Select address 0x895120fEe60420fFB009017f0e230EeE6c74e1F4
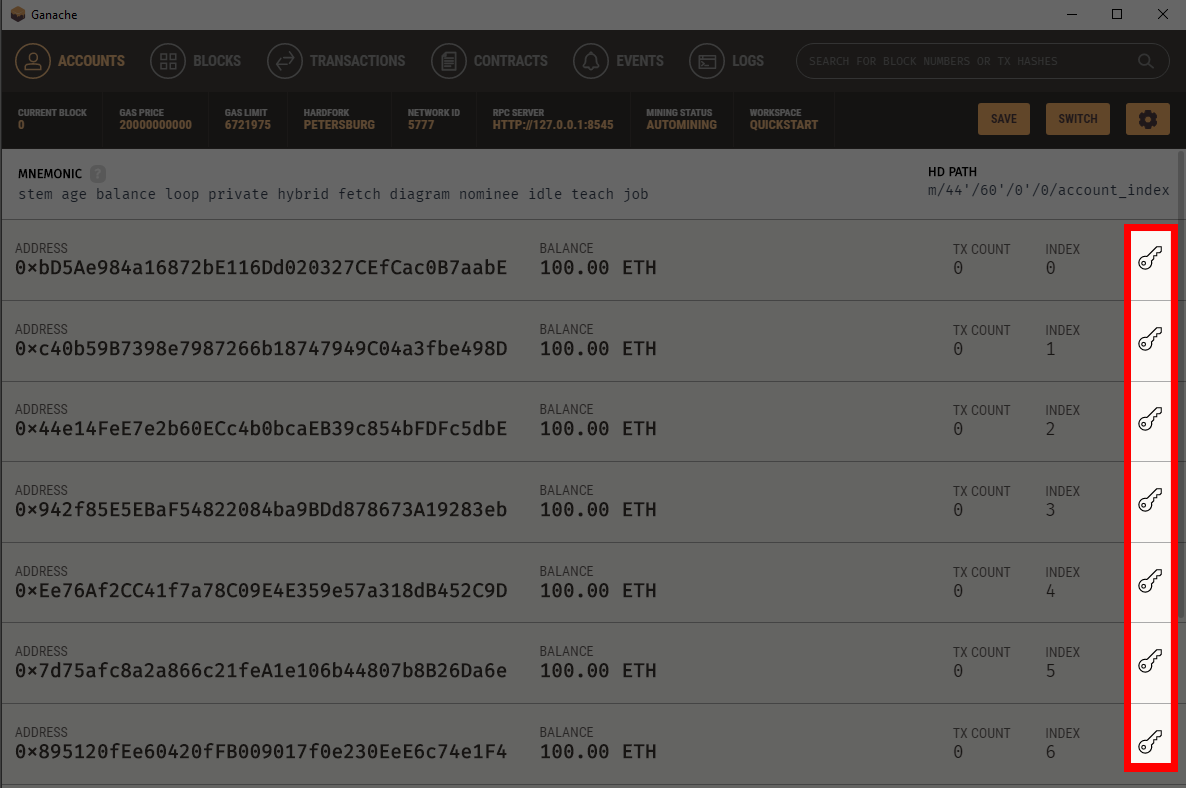The height and width of the screenshot is (788, 1186). click(x=261, y=752)
